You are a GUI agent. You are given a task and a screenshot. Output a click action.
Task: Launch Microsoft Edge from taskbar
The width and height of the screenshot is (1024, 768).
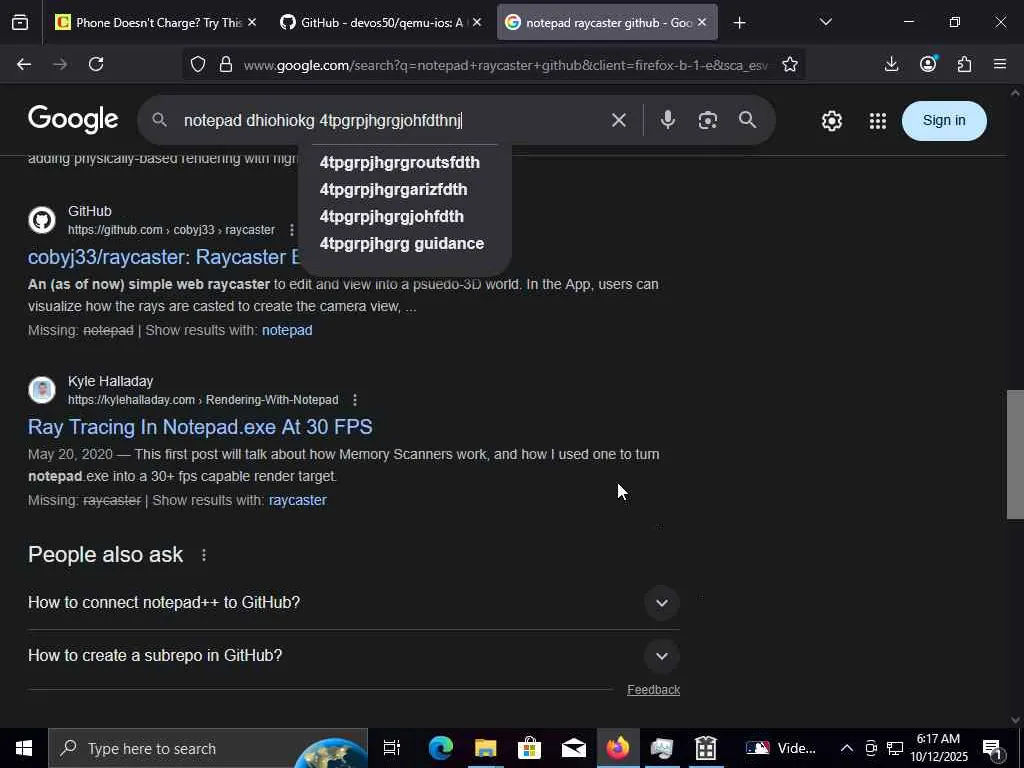pos(441,748)
